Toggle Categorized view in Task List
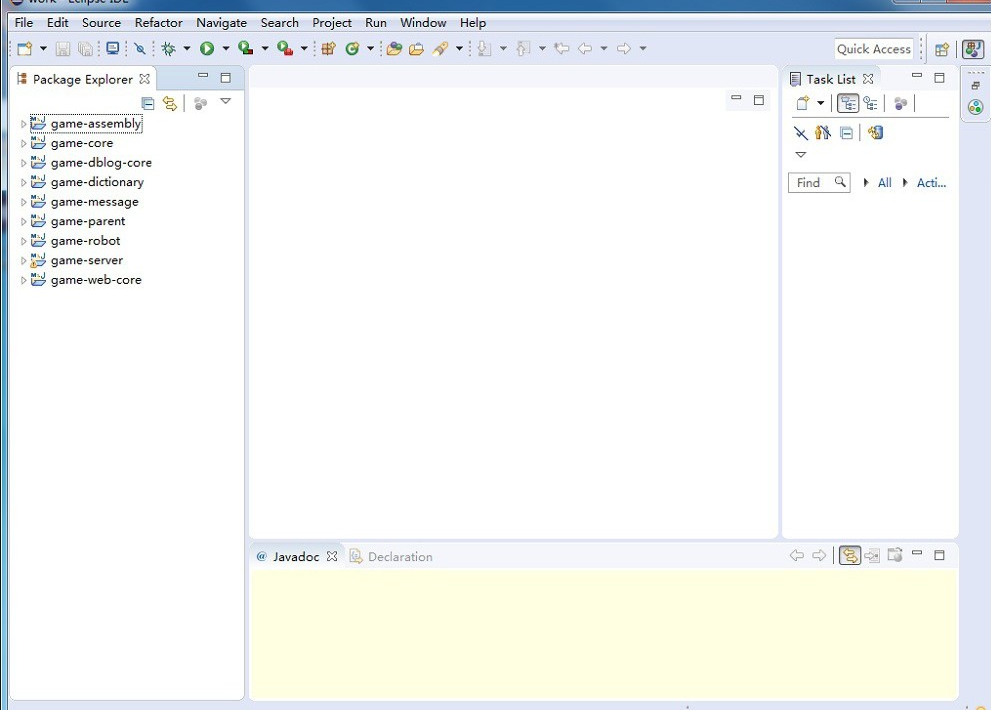 click(x=848, y=103)
